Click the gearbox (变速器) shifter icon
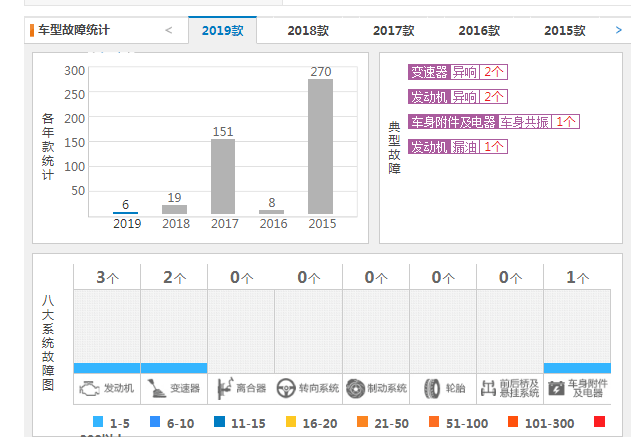This screenshot has width=631, height=437. 157,389
